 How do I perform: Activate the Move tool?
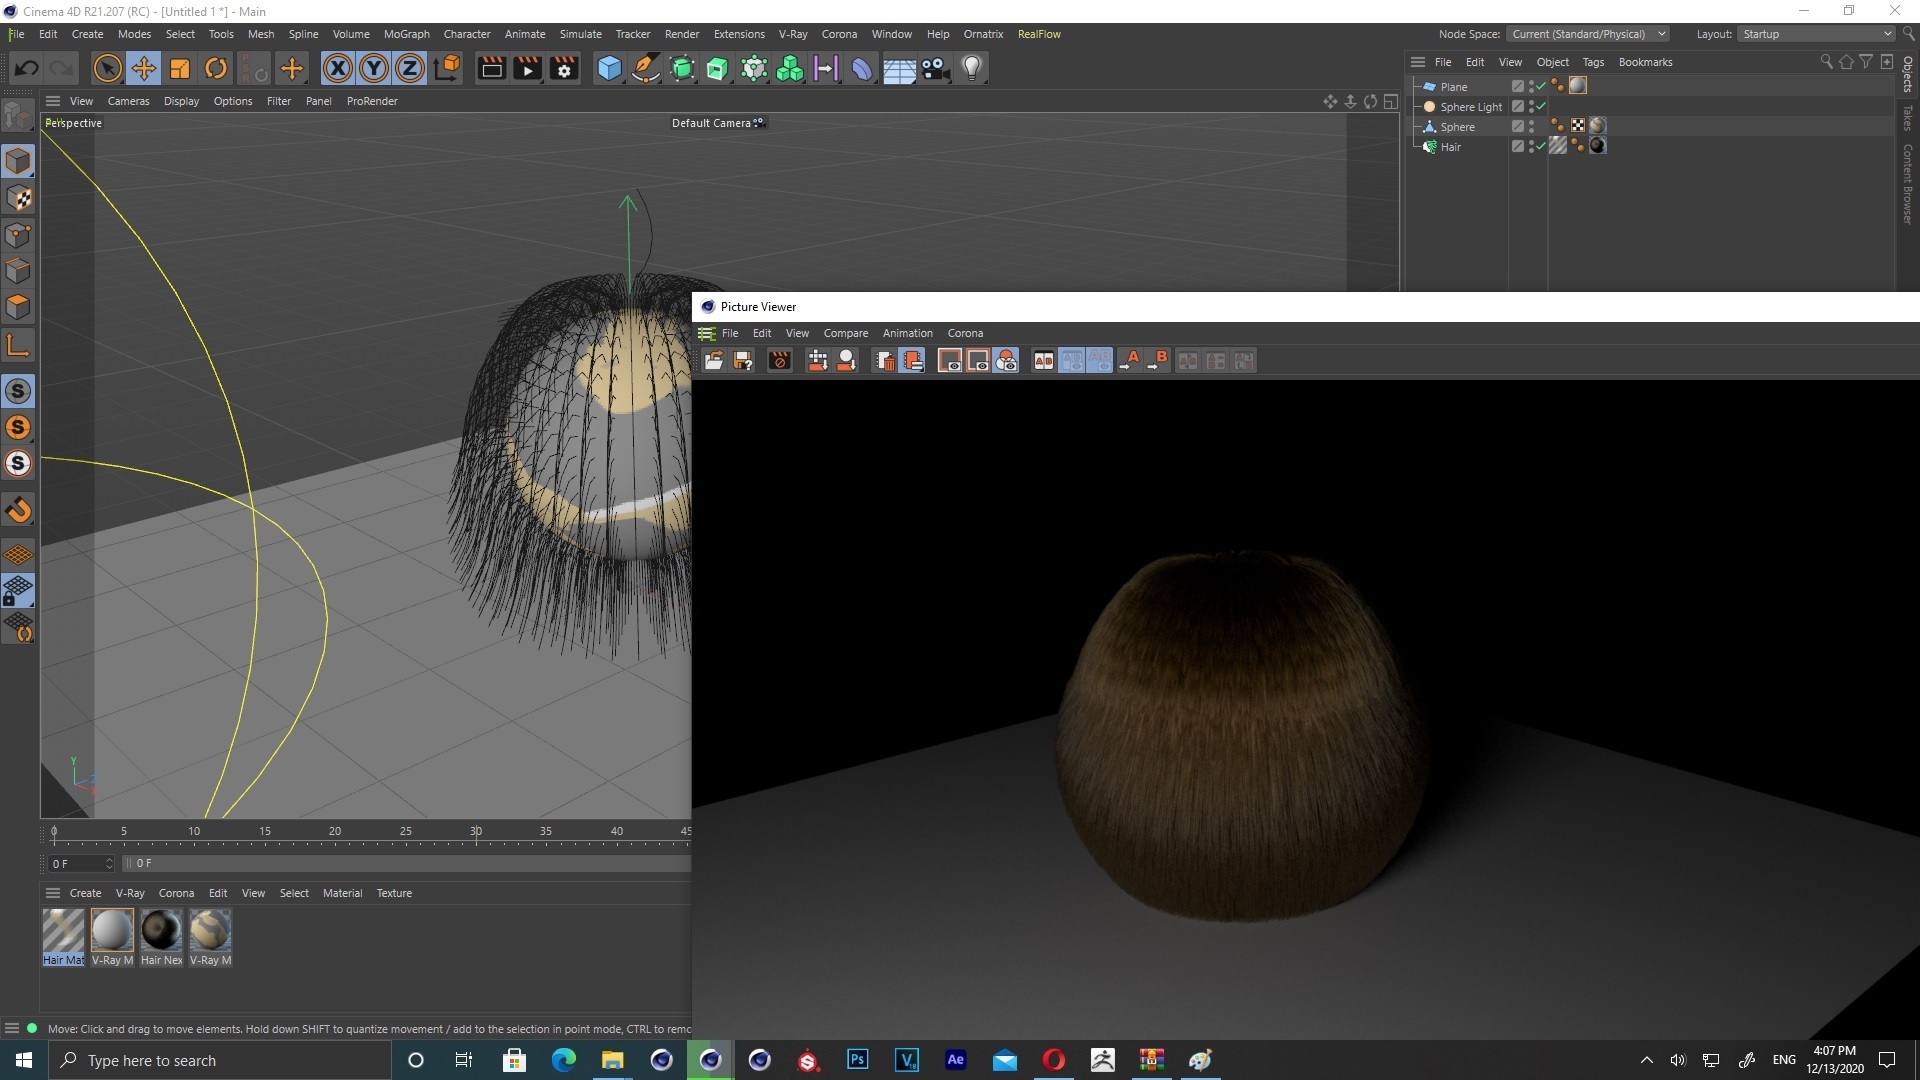point(143,68)
